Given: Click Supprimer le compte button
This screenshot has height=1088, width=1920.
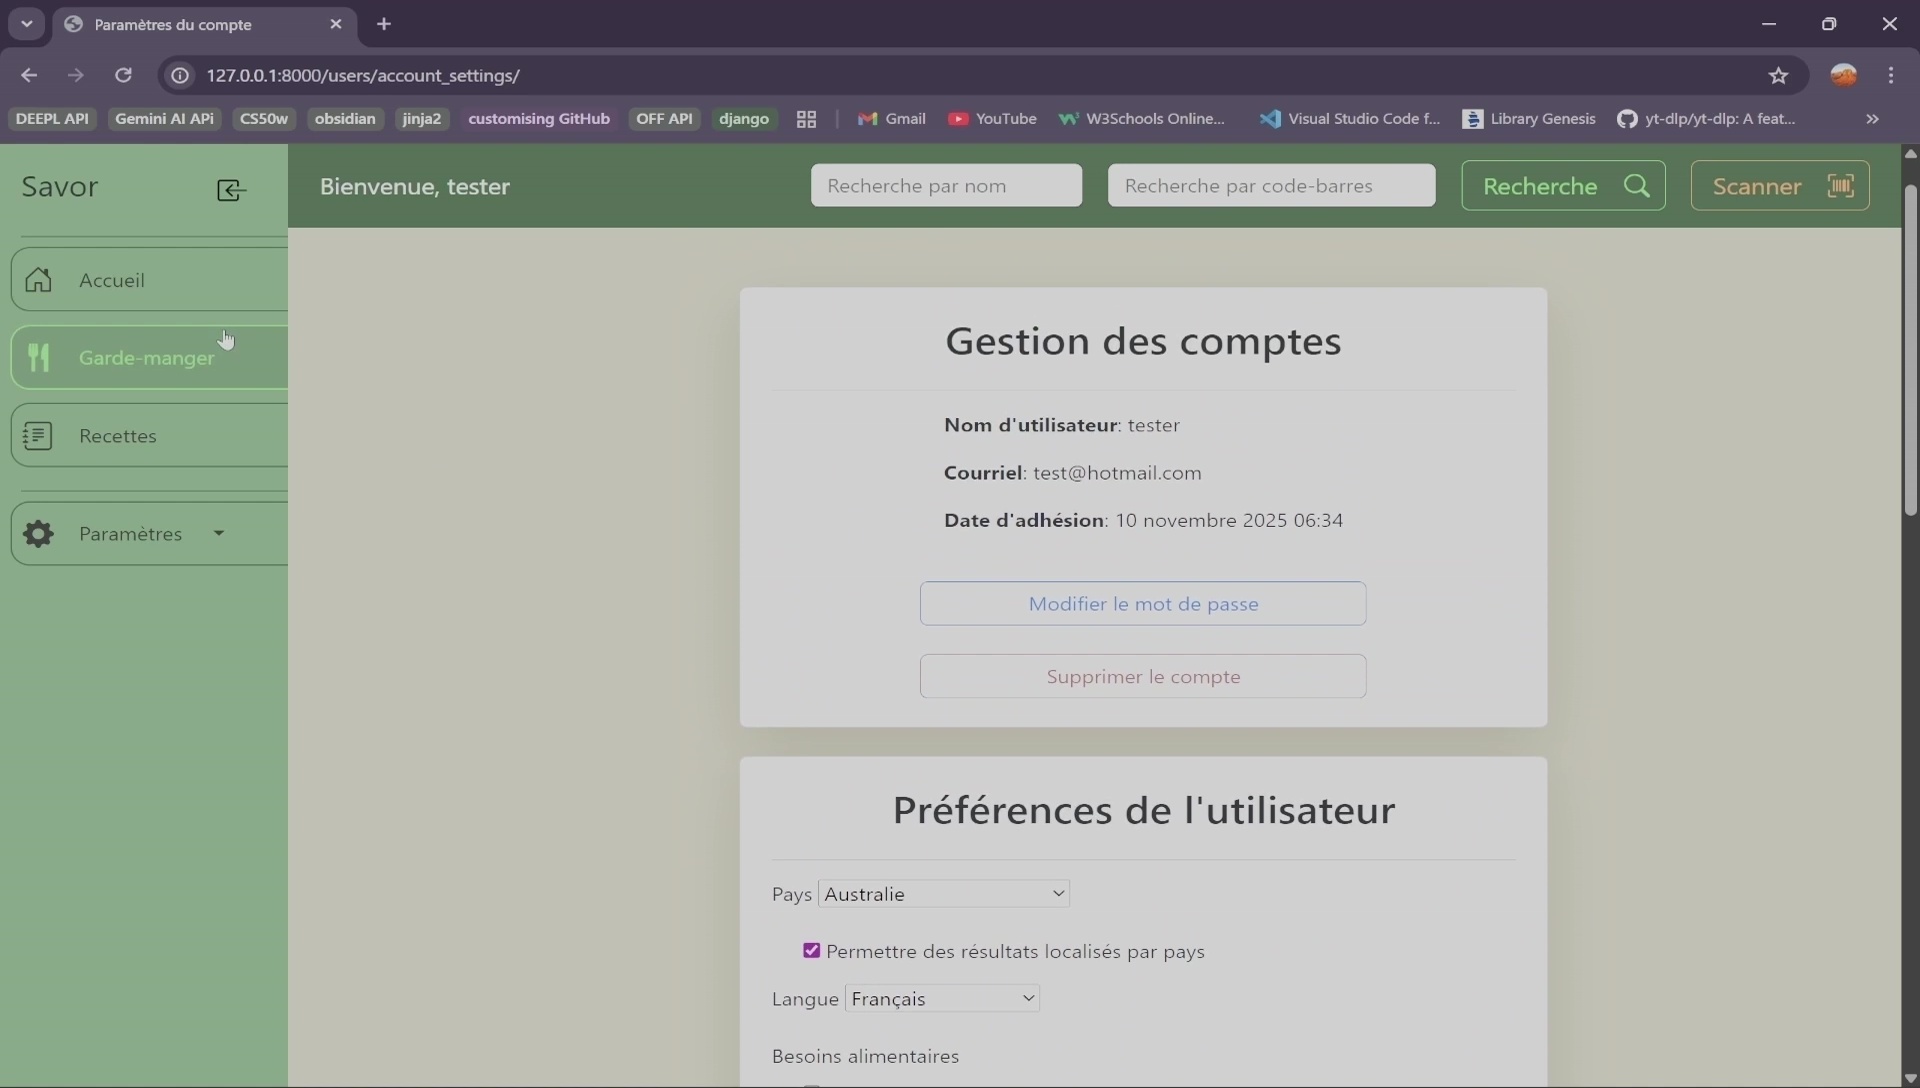Looking at the screenshot, I should pyautogui.click(x=1143, y=677).
